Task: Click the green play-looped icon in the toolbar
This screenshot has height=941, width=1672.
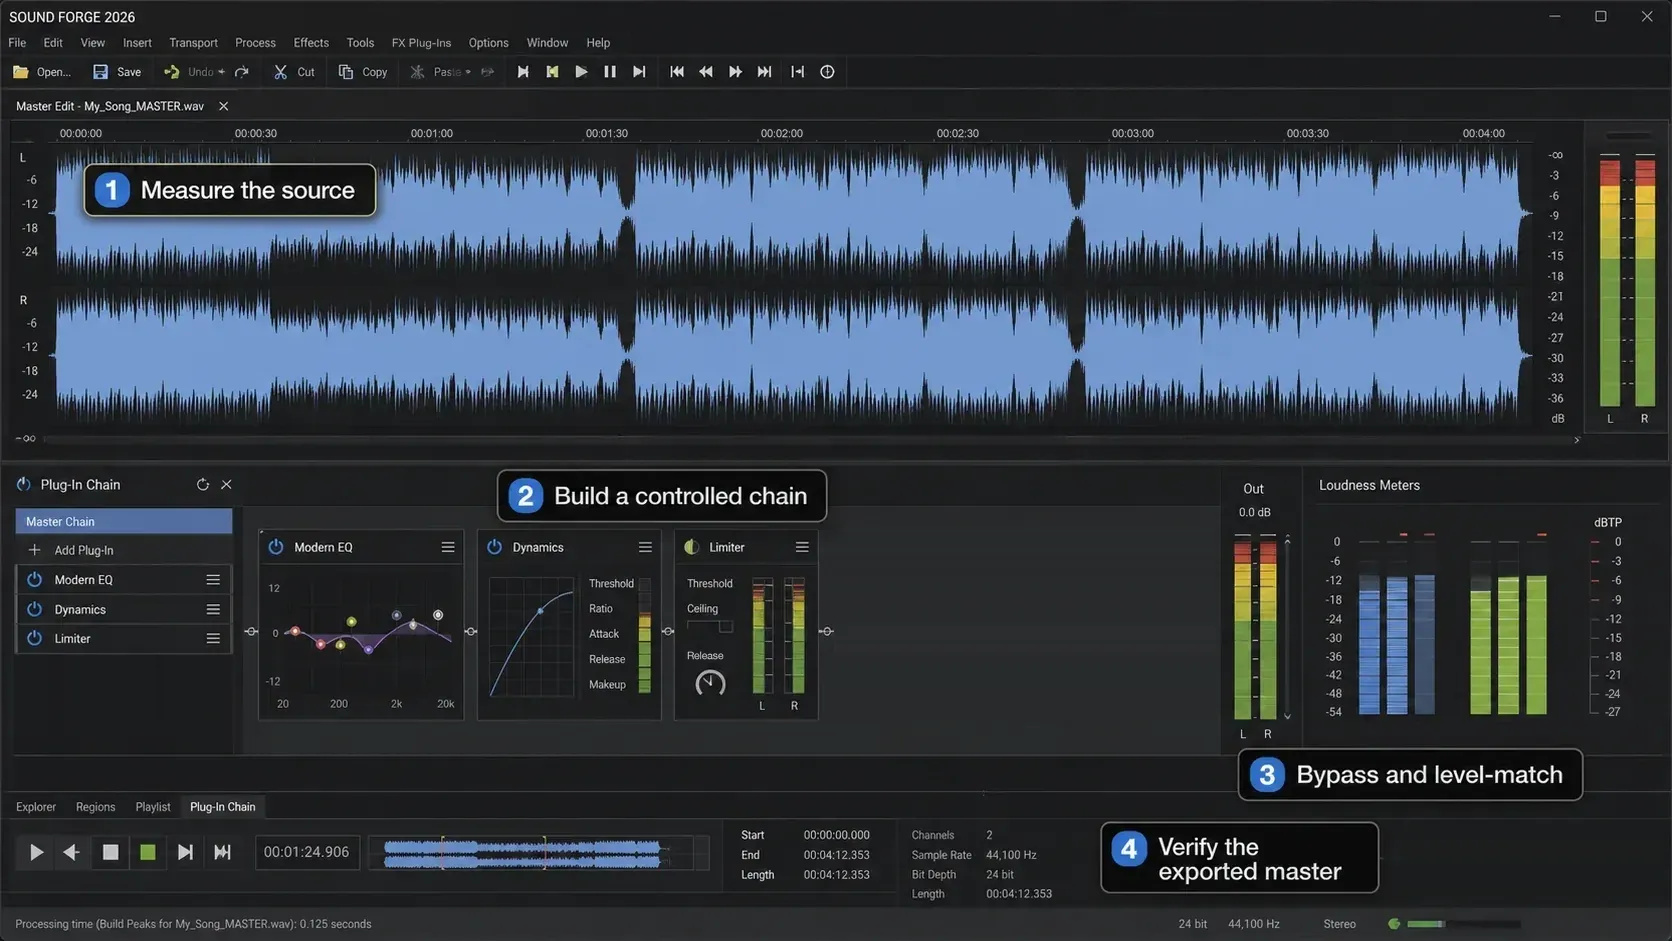Action: point(552,72)
